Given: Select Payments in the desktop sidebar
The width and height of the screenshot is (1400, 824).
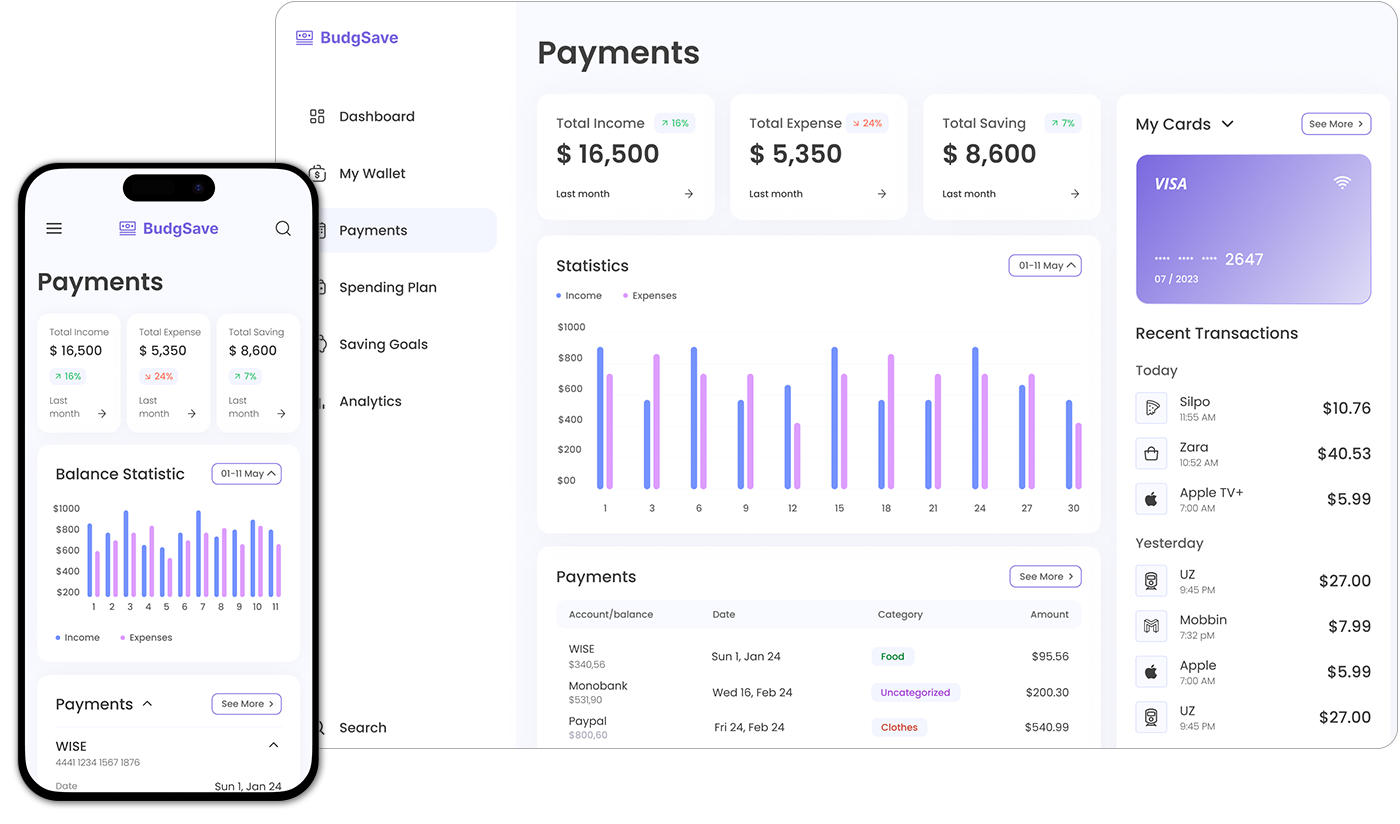Looking at the screenshot, I should point(406,230).
